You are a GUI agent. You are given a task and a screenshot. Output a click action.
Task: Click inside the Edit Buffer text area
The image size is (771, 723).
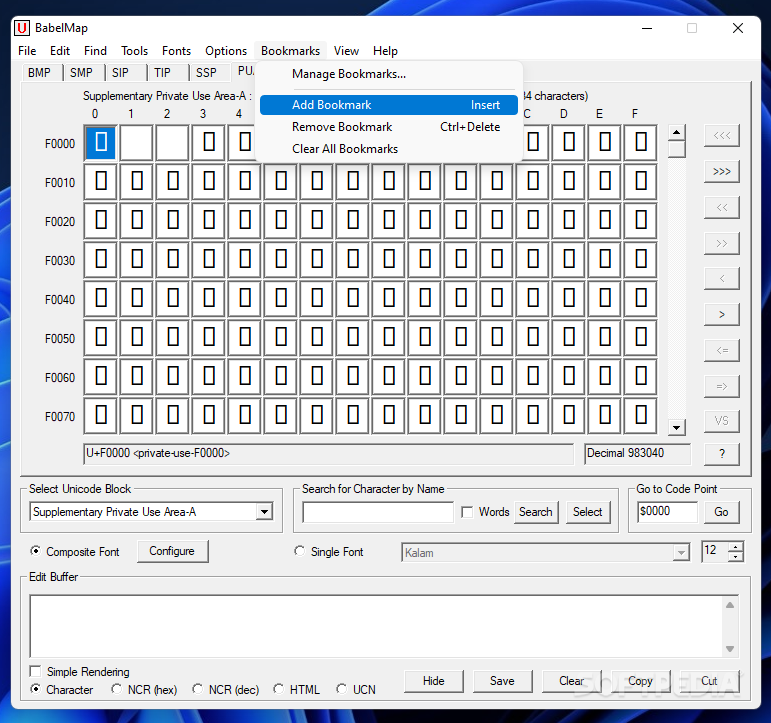tap(376, 626)
